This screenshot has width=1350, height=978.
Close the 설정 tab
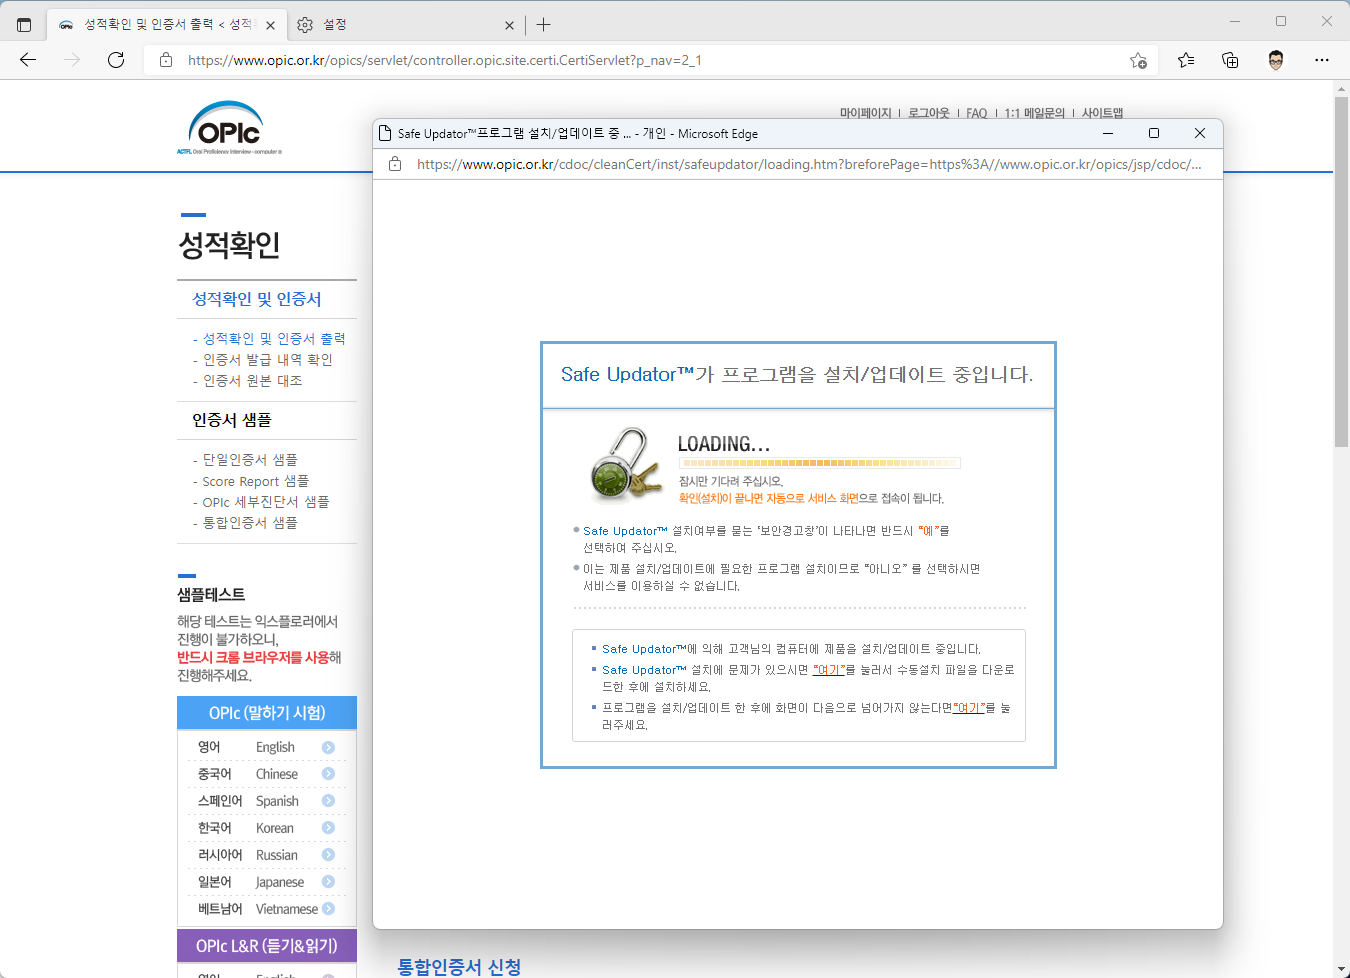509,25
